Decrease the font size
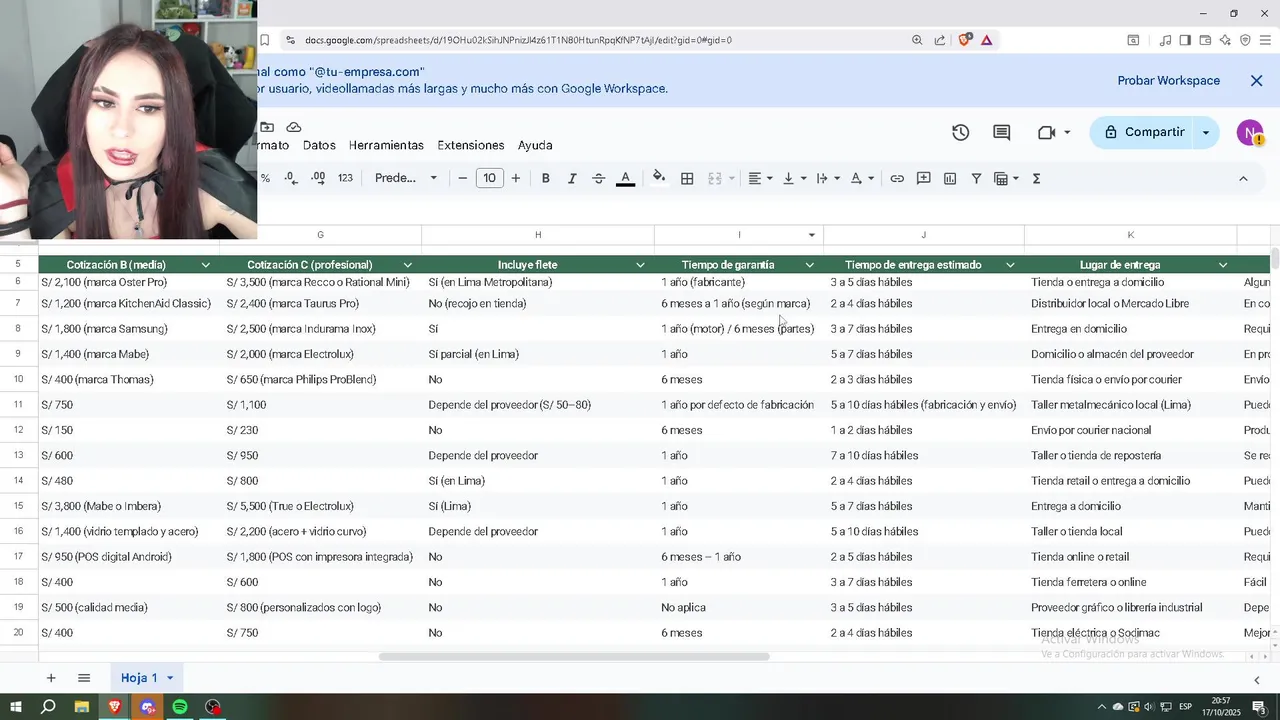The width and height of the screenshot is (1280, 720). coord(462,178)
